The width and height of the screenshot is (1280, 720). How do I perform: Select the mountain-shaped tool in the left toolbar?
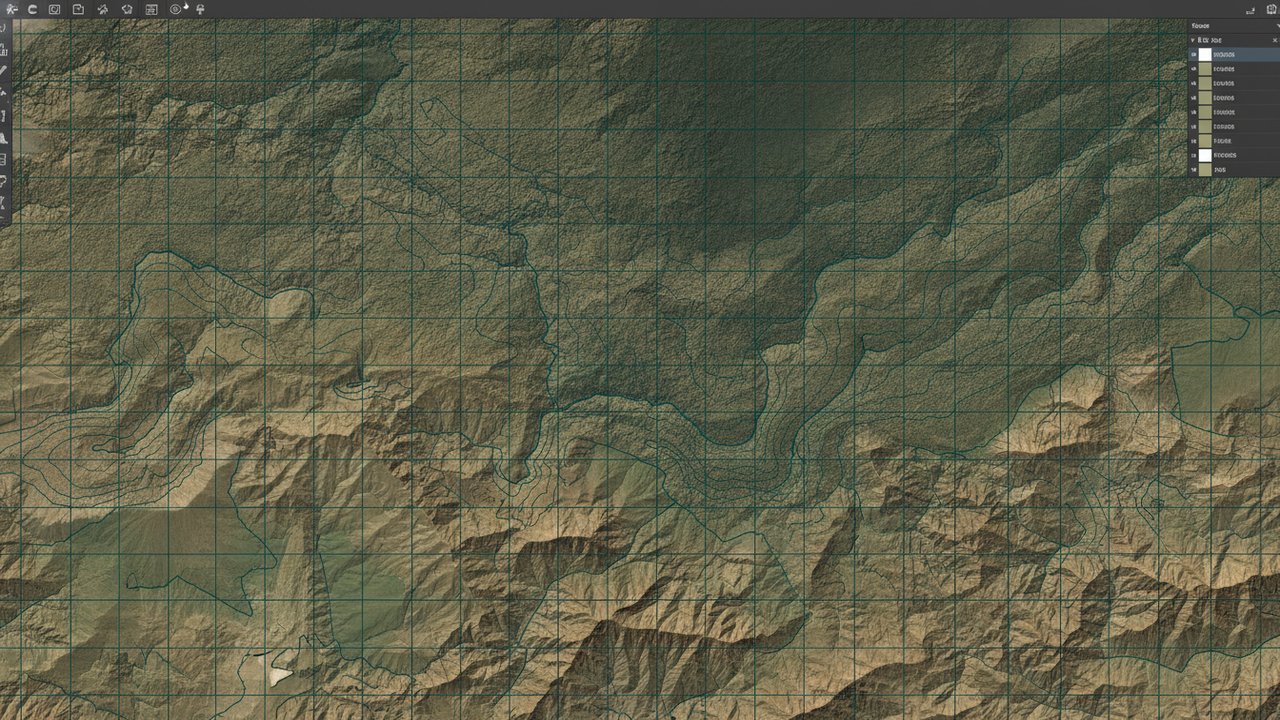click(4, 137)
